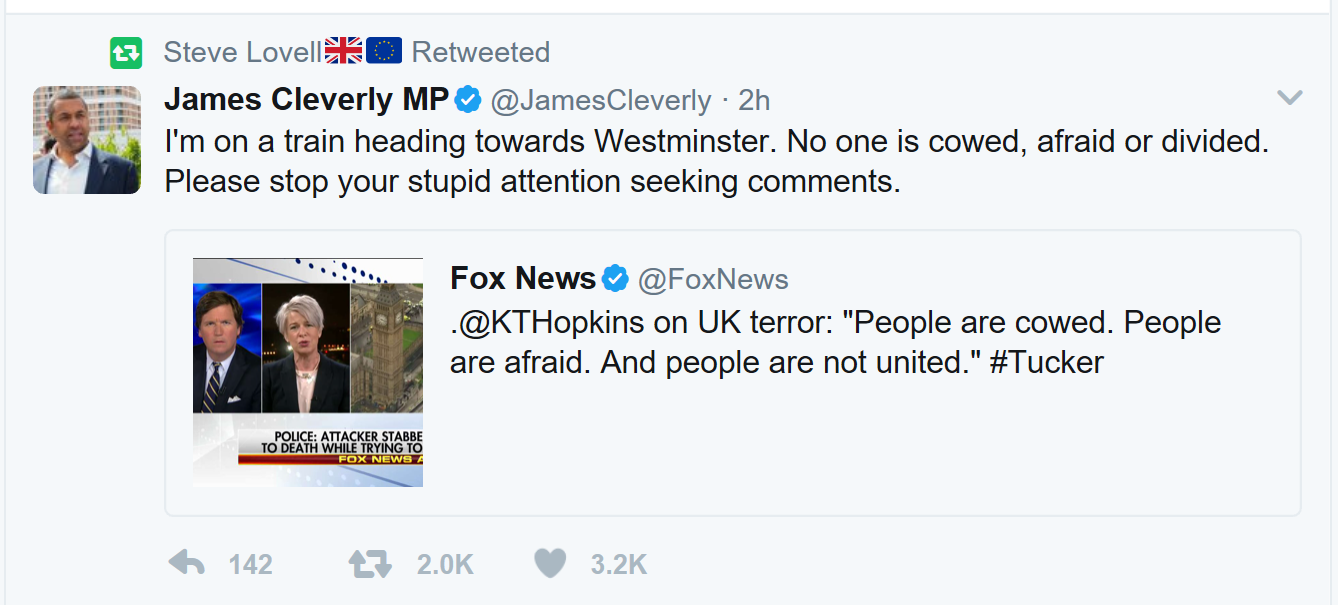The height and width of the screenshot is (605, 1338).
Task: Retweet this tweet via the retweet icon
Action: 369,564
